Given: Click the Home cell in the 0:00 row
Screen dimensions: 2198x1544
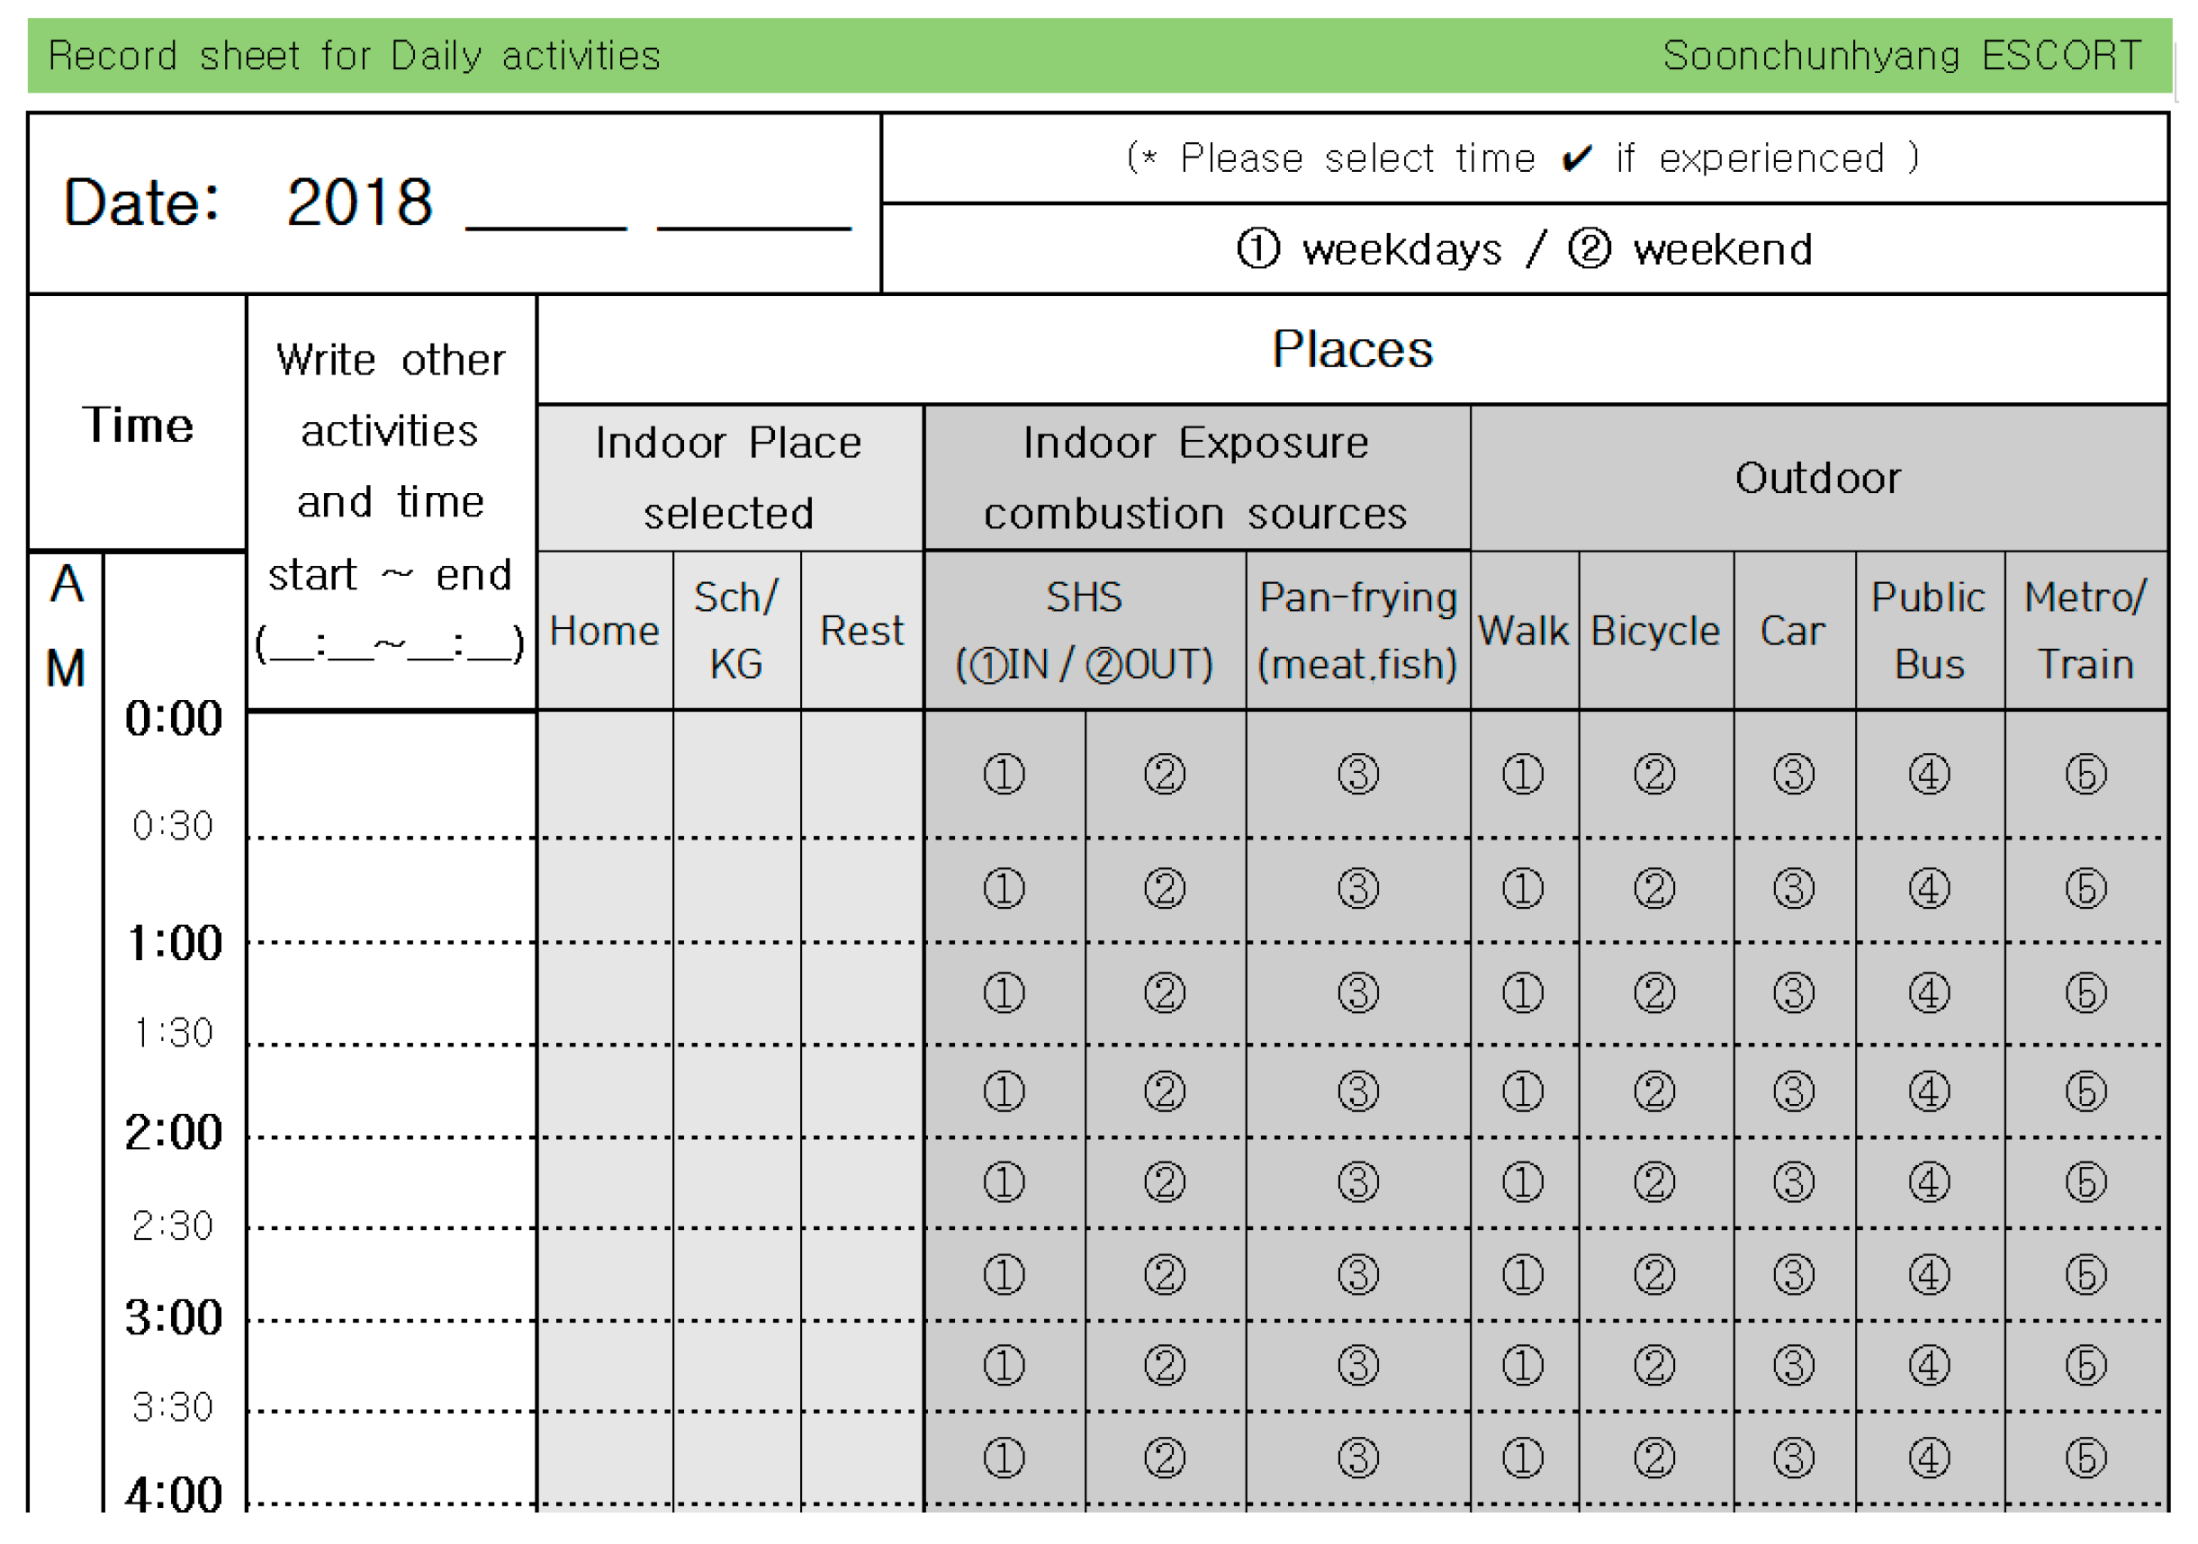Looking at the screenshot, I should point(605,775).
